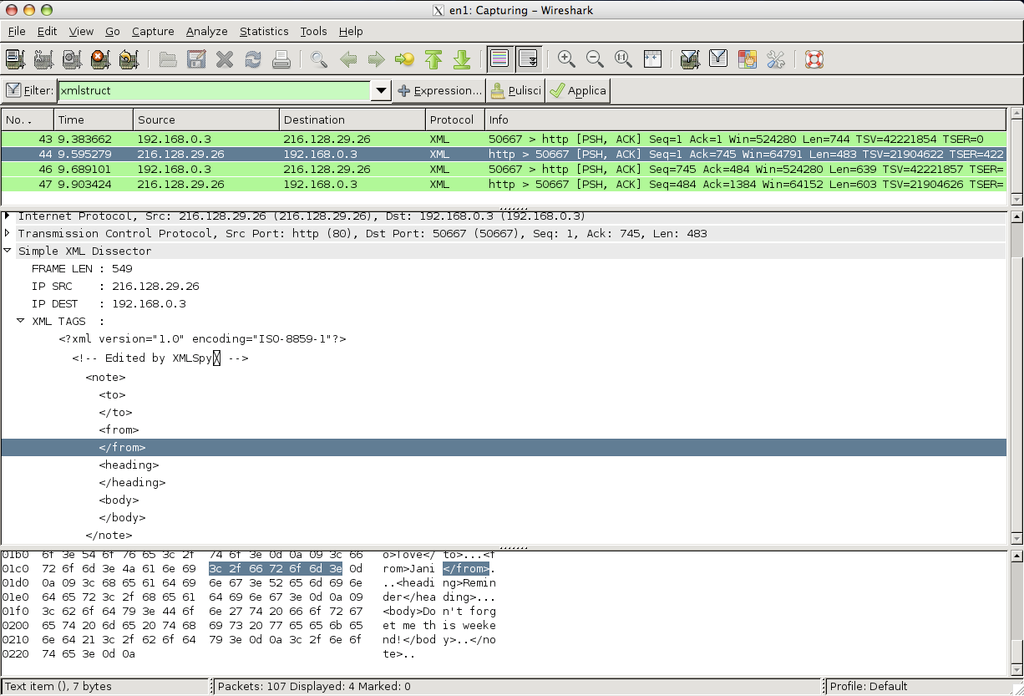Jump to last packet arrow icon
1024x696 pixels.
(462, 59)
